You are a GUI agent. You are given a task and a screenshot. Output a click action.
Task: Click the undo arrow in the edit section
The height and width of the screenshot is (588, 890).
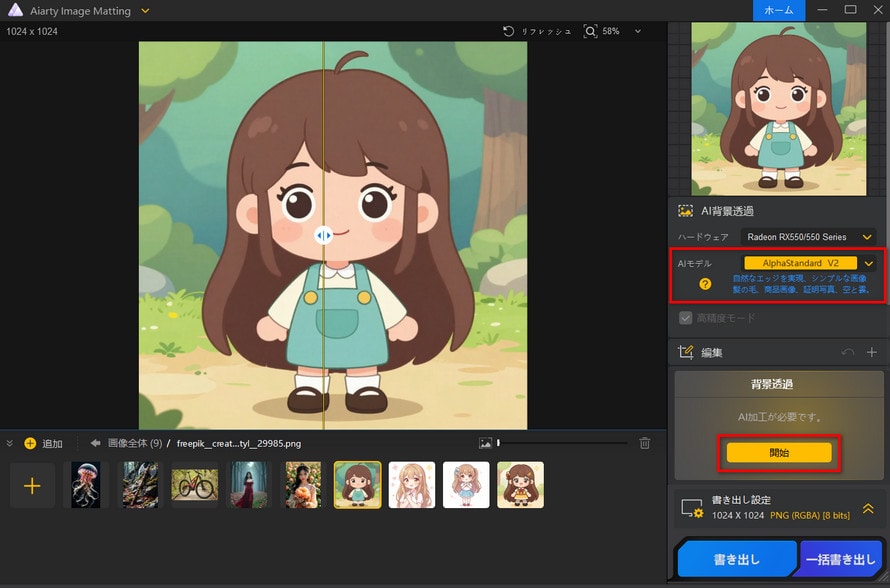click(849, 353)
